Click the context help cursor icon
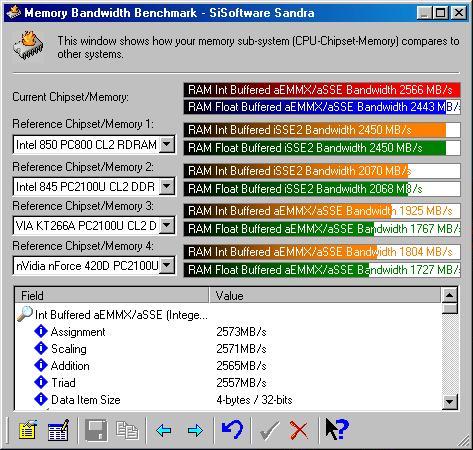Viewport: 473px width, 450px height. pyautogui.click(x=337, y=430)
